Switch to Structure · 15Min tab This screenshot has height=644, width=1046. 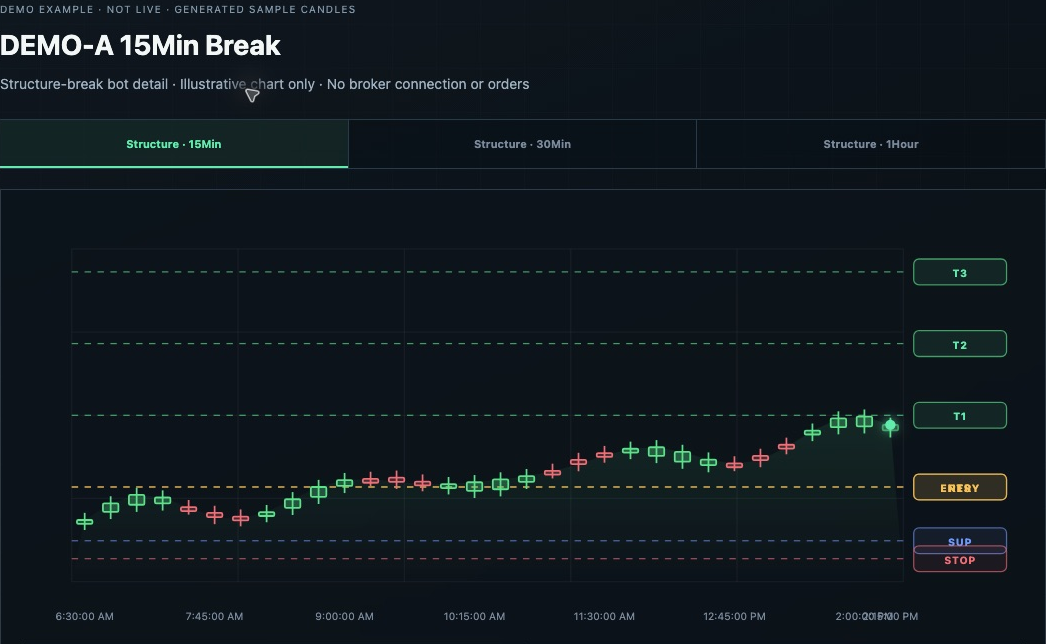173,144
